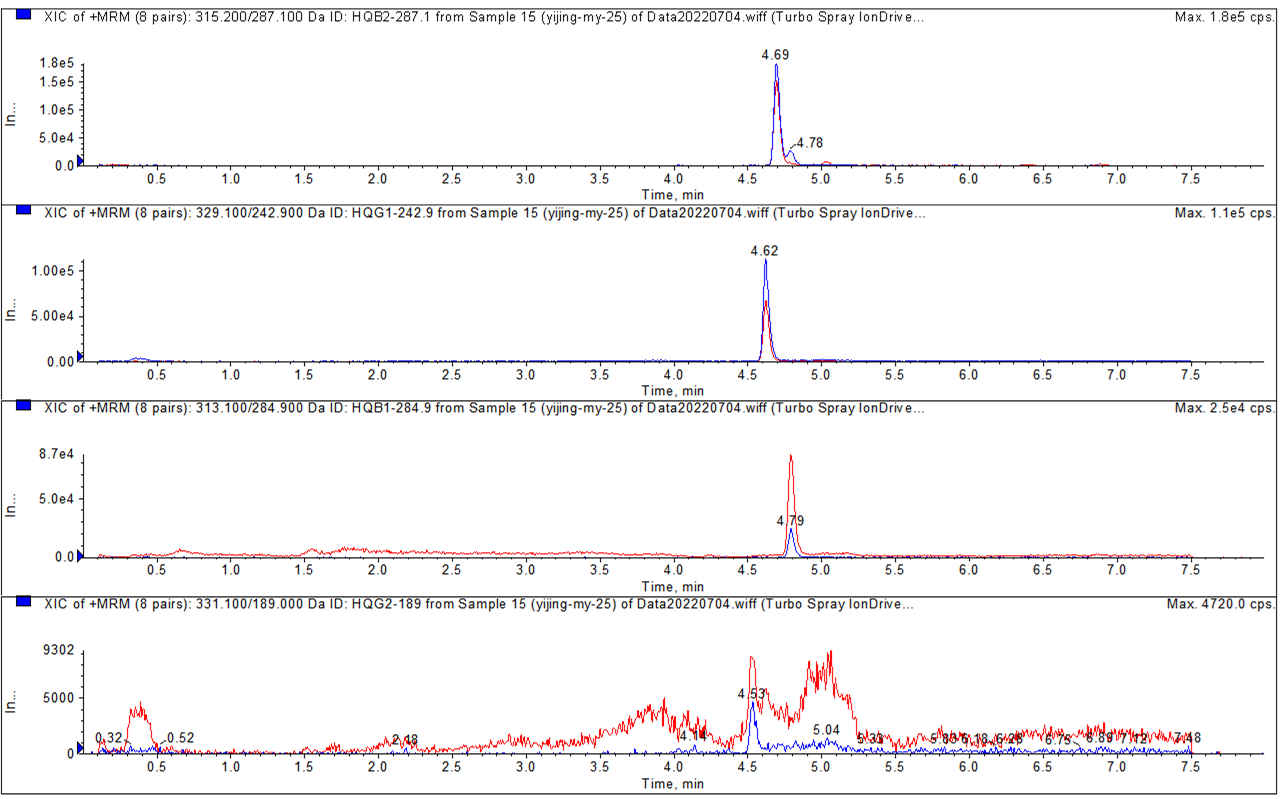This screenshot has height=799, width=1280.
Task: Click the blue threshold arrow in the HQB2-287.1 chromatogram
Action: [80, 161]
